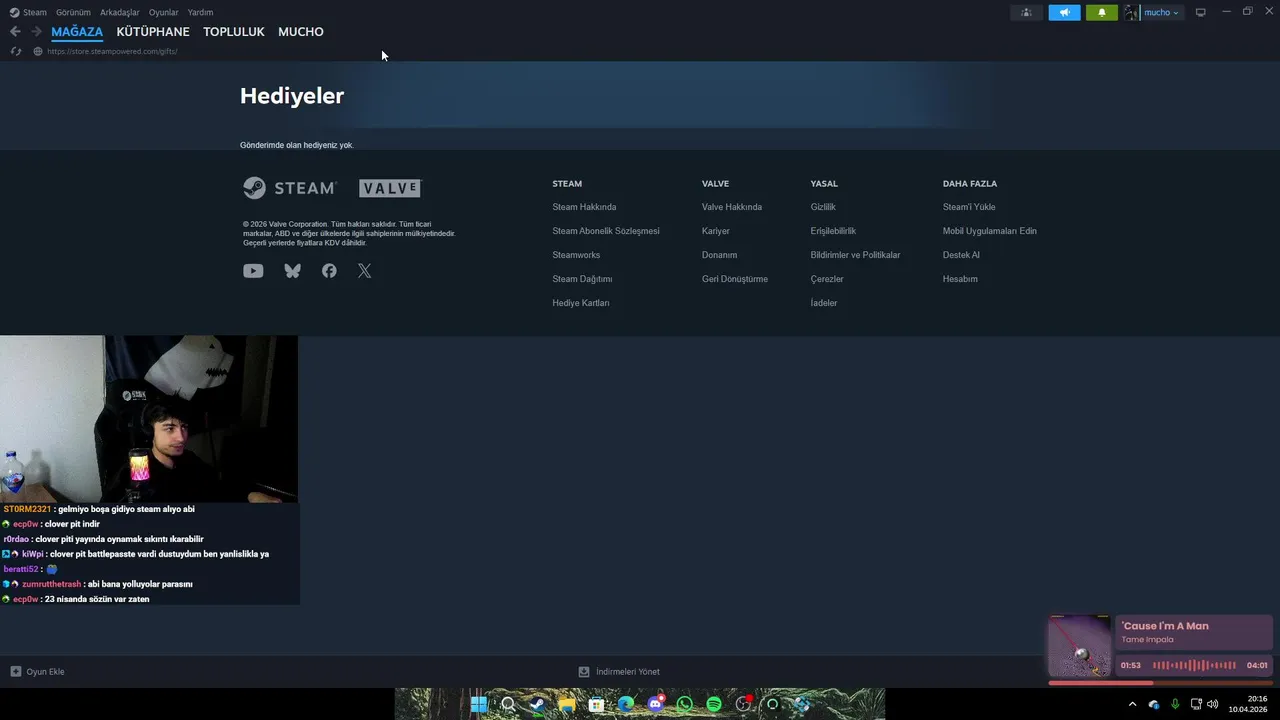Open Microsoft Edge from taskbar
1280x720 pixels.
click(x=626, y=704)
